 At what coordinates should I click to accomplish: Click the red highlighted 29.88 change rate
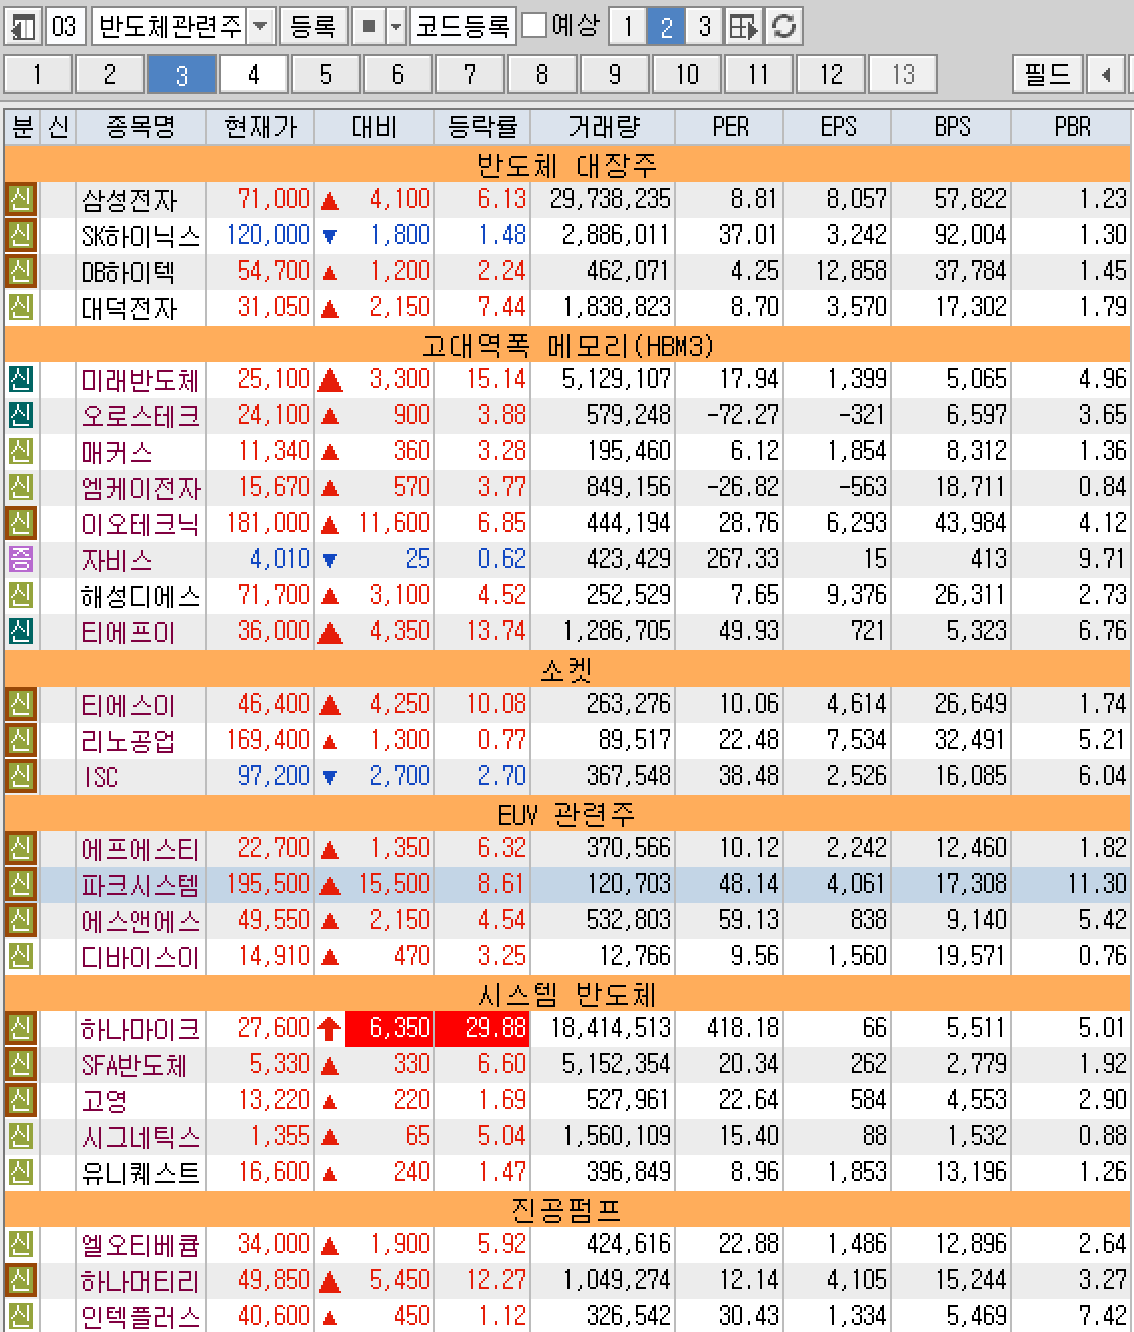point(482,1028)
